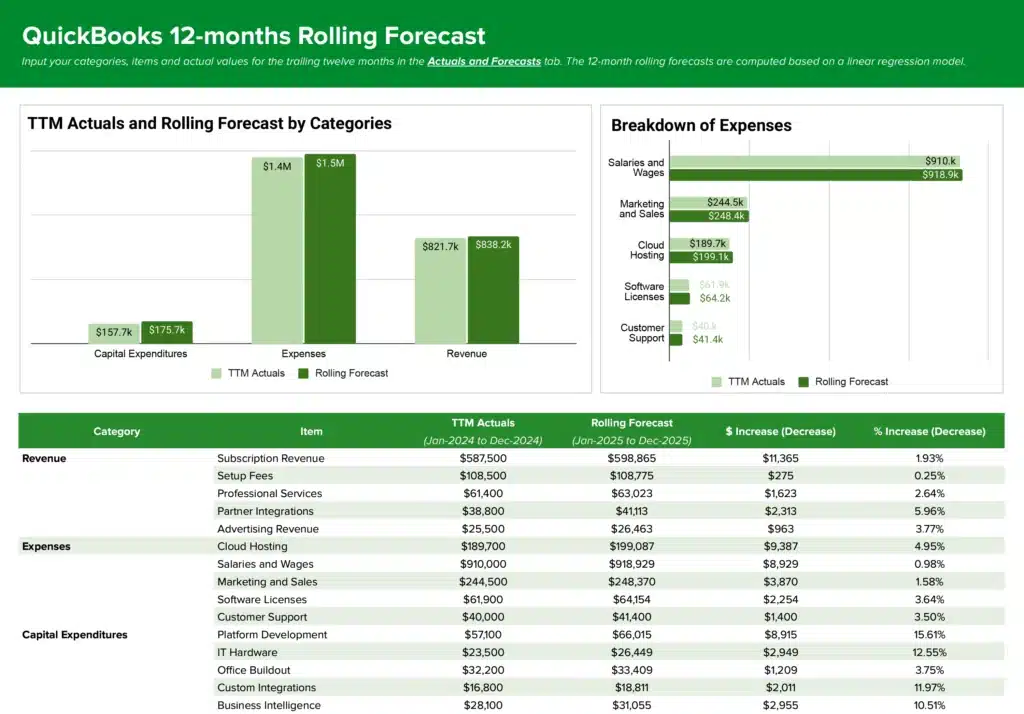Click the 15.61% increase value
The image size is (1024, 714).
[929, 635]
